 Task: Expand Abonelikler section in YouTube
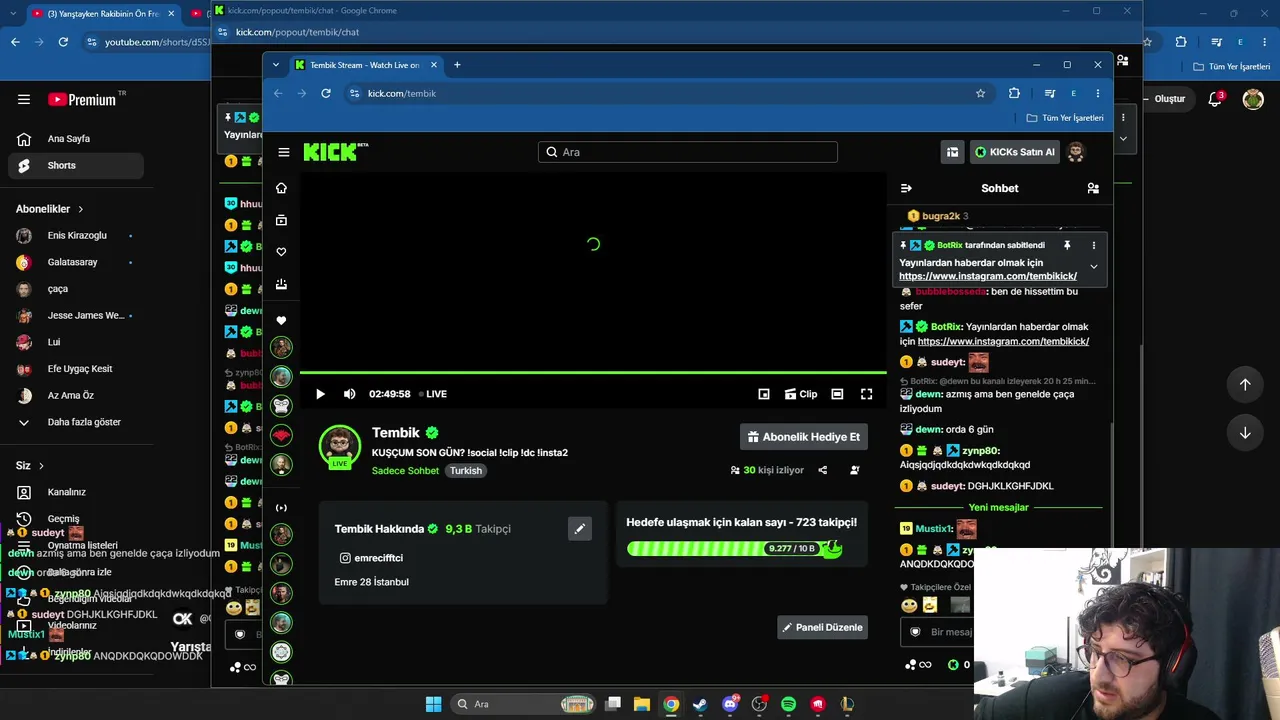pyautogui.click(x=50, y=209)
